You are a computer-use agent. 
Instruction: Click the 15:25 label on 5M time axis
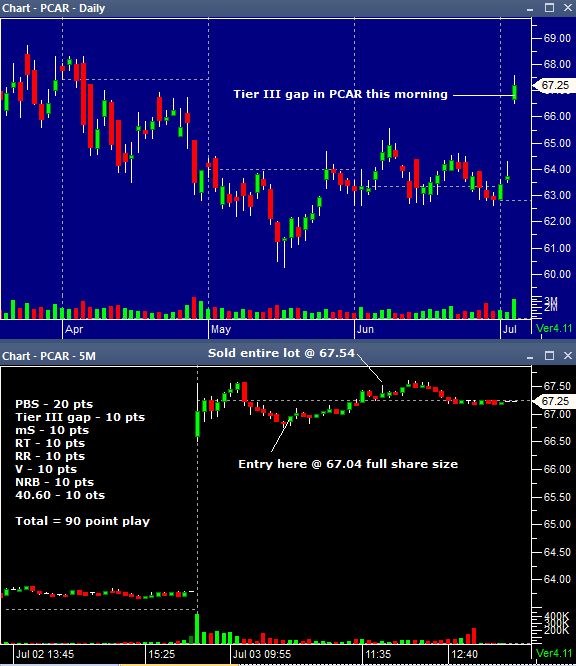click(x=162, y=654)
